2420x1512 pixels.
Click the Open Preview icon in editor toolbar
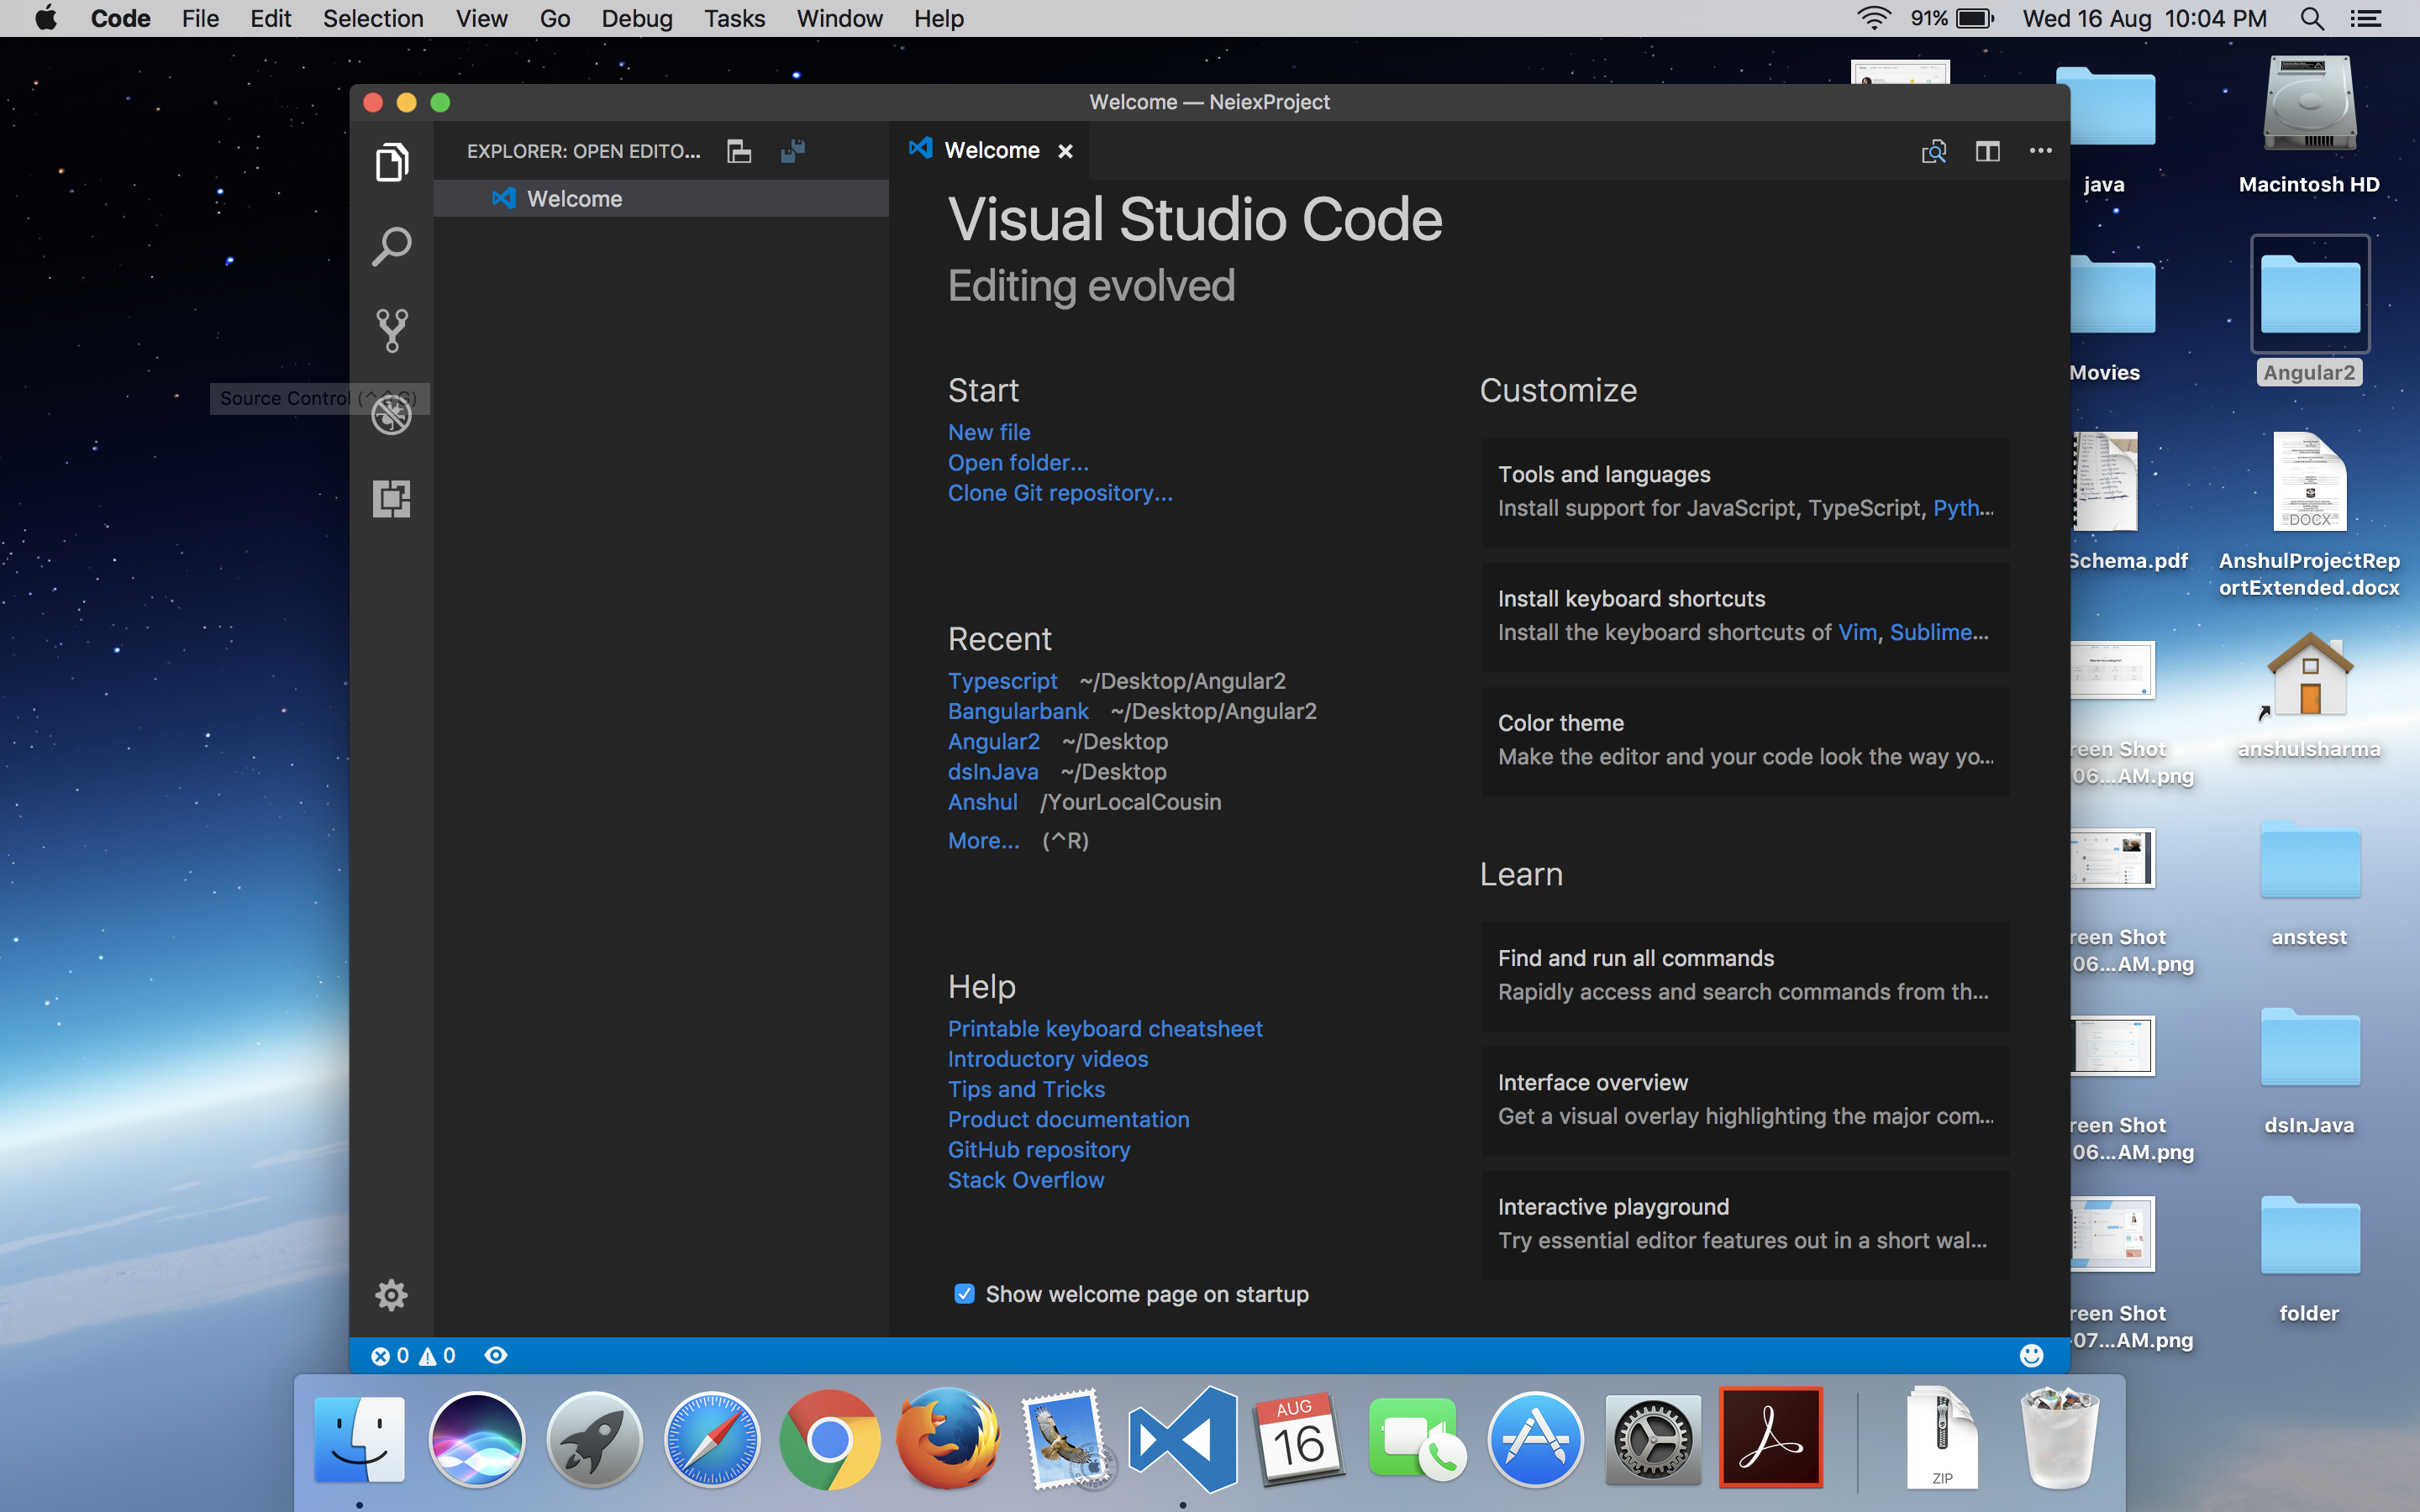[1934, 151]
